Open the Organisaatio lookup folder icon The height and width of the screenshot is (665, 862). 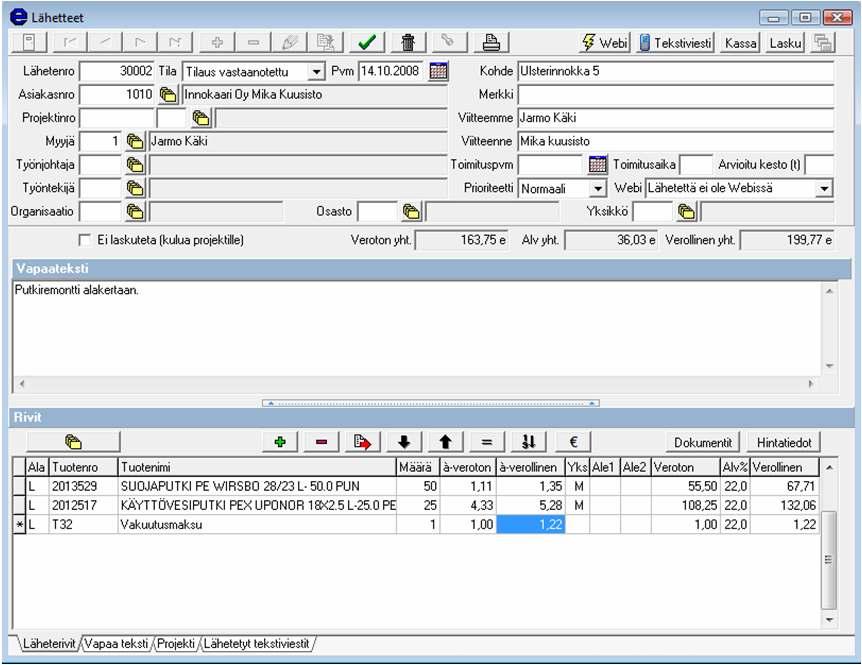(x=135, y=212)
